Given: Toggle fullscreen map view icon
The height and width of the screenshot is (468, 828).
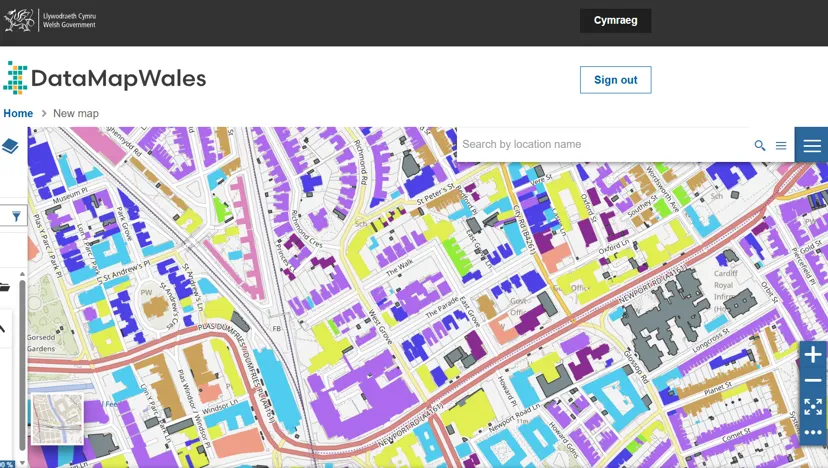Looking at the screenshot, I should pyautogui.click(x=813, y=407).
